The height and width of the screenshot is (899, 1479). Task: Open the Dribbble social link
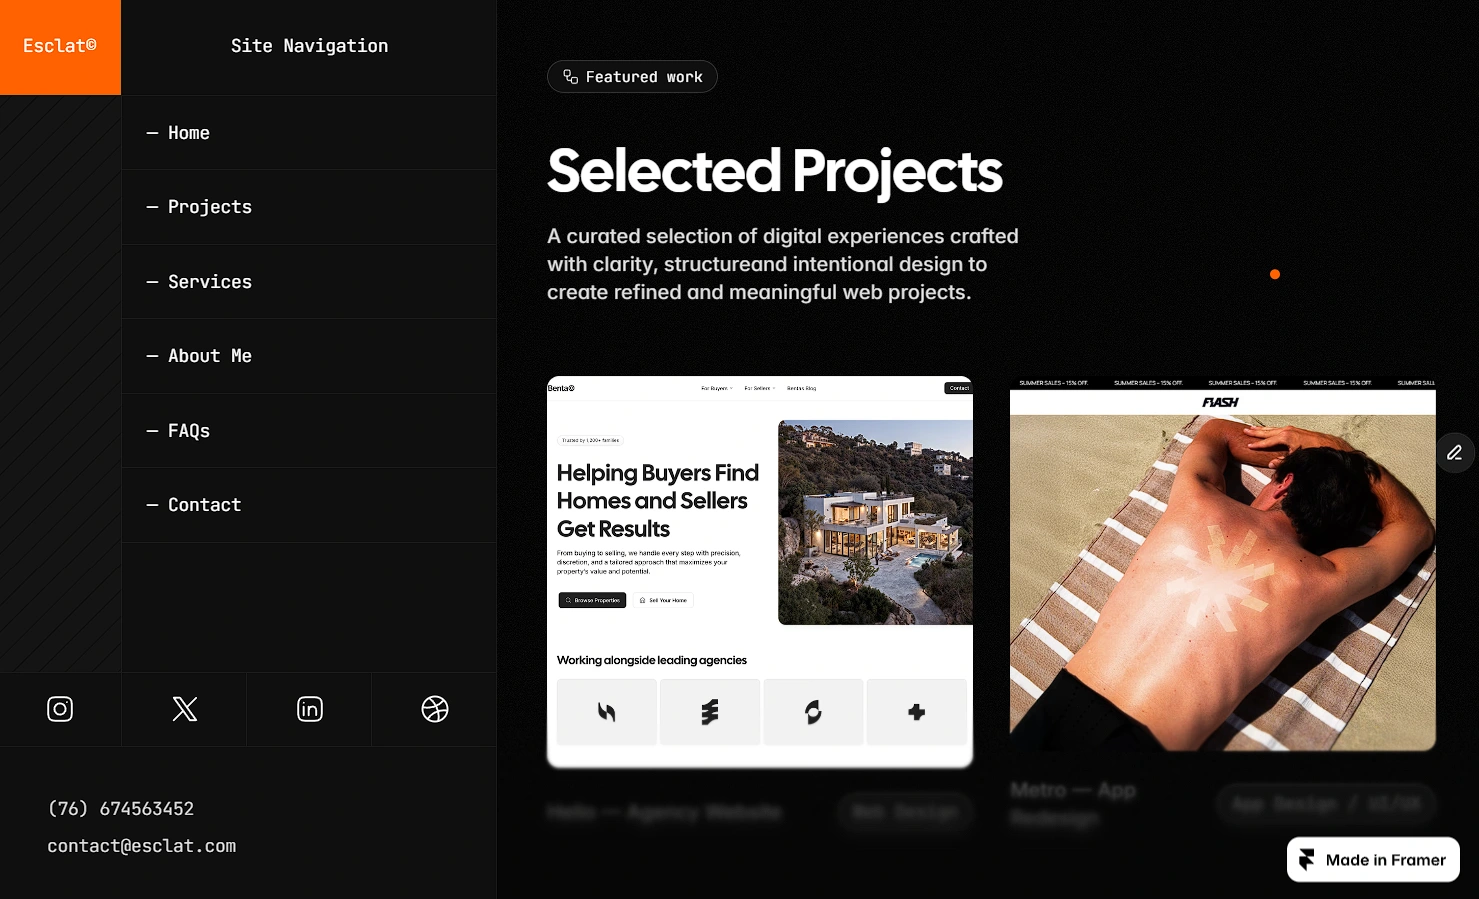point(435,709)
